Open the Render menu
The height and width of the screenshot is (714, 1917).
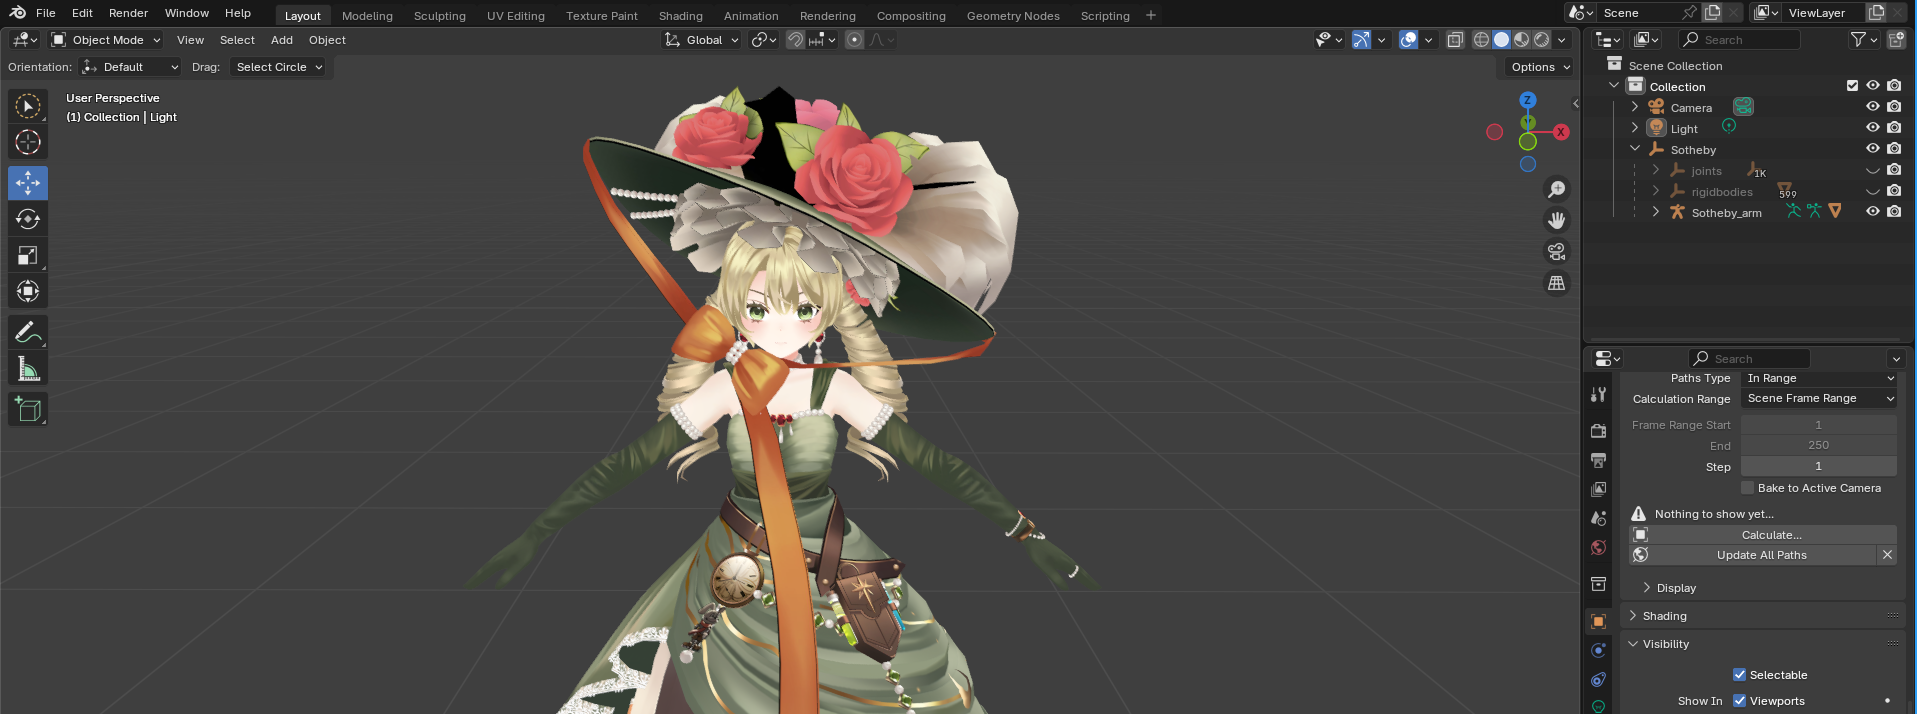click(128, 13)
